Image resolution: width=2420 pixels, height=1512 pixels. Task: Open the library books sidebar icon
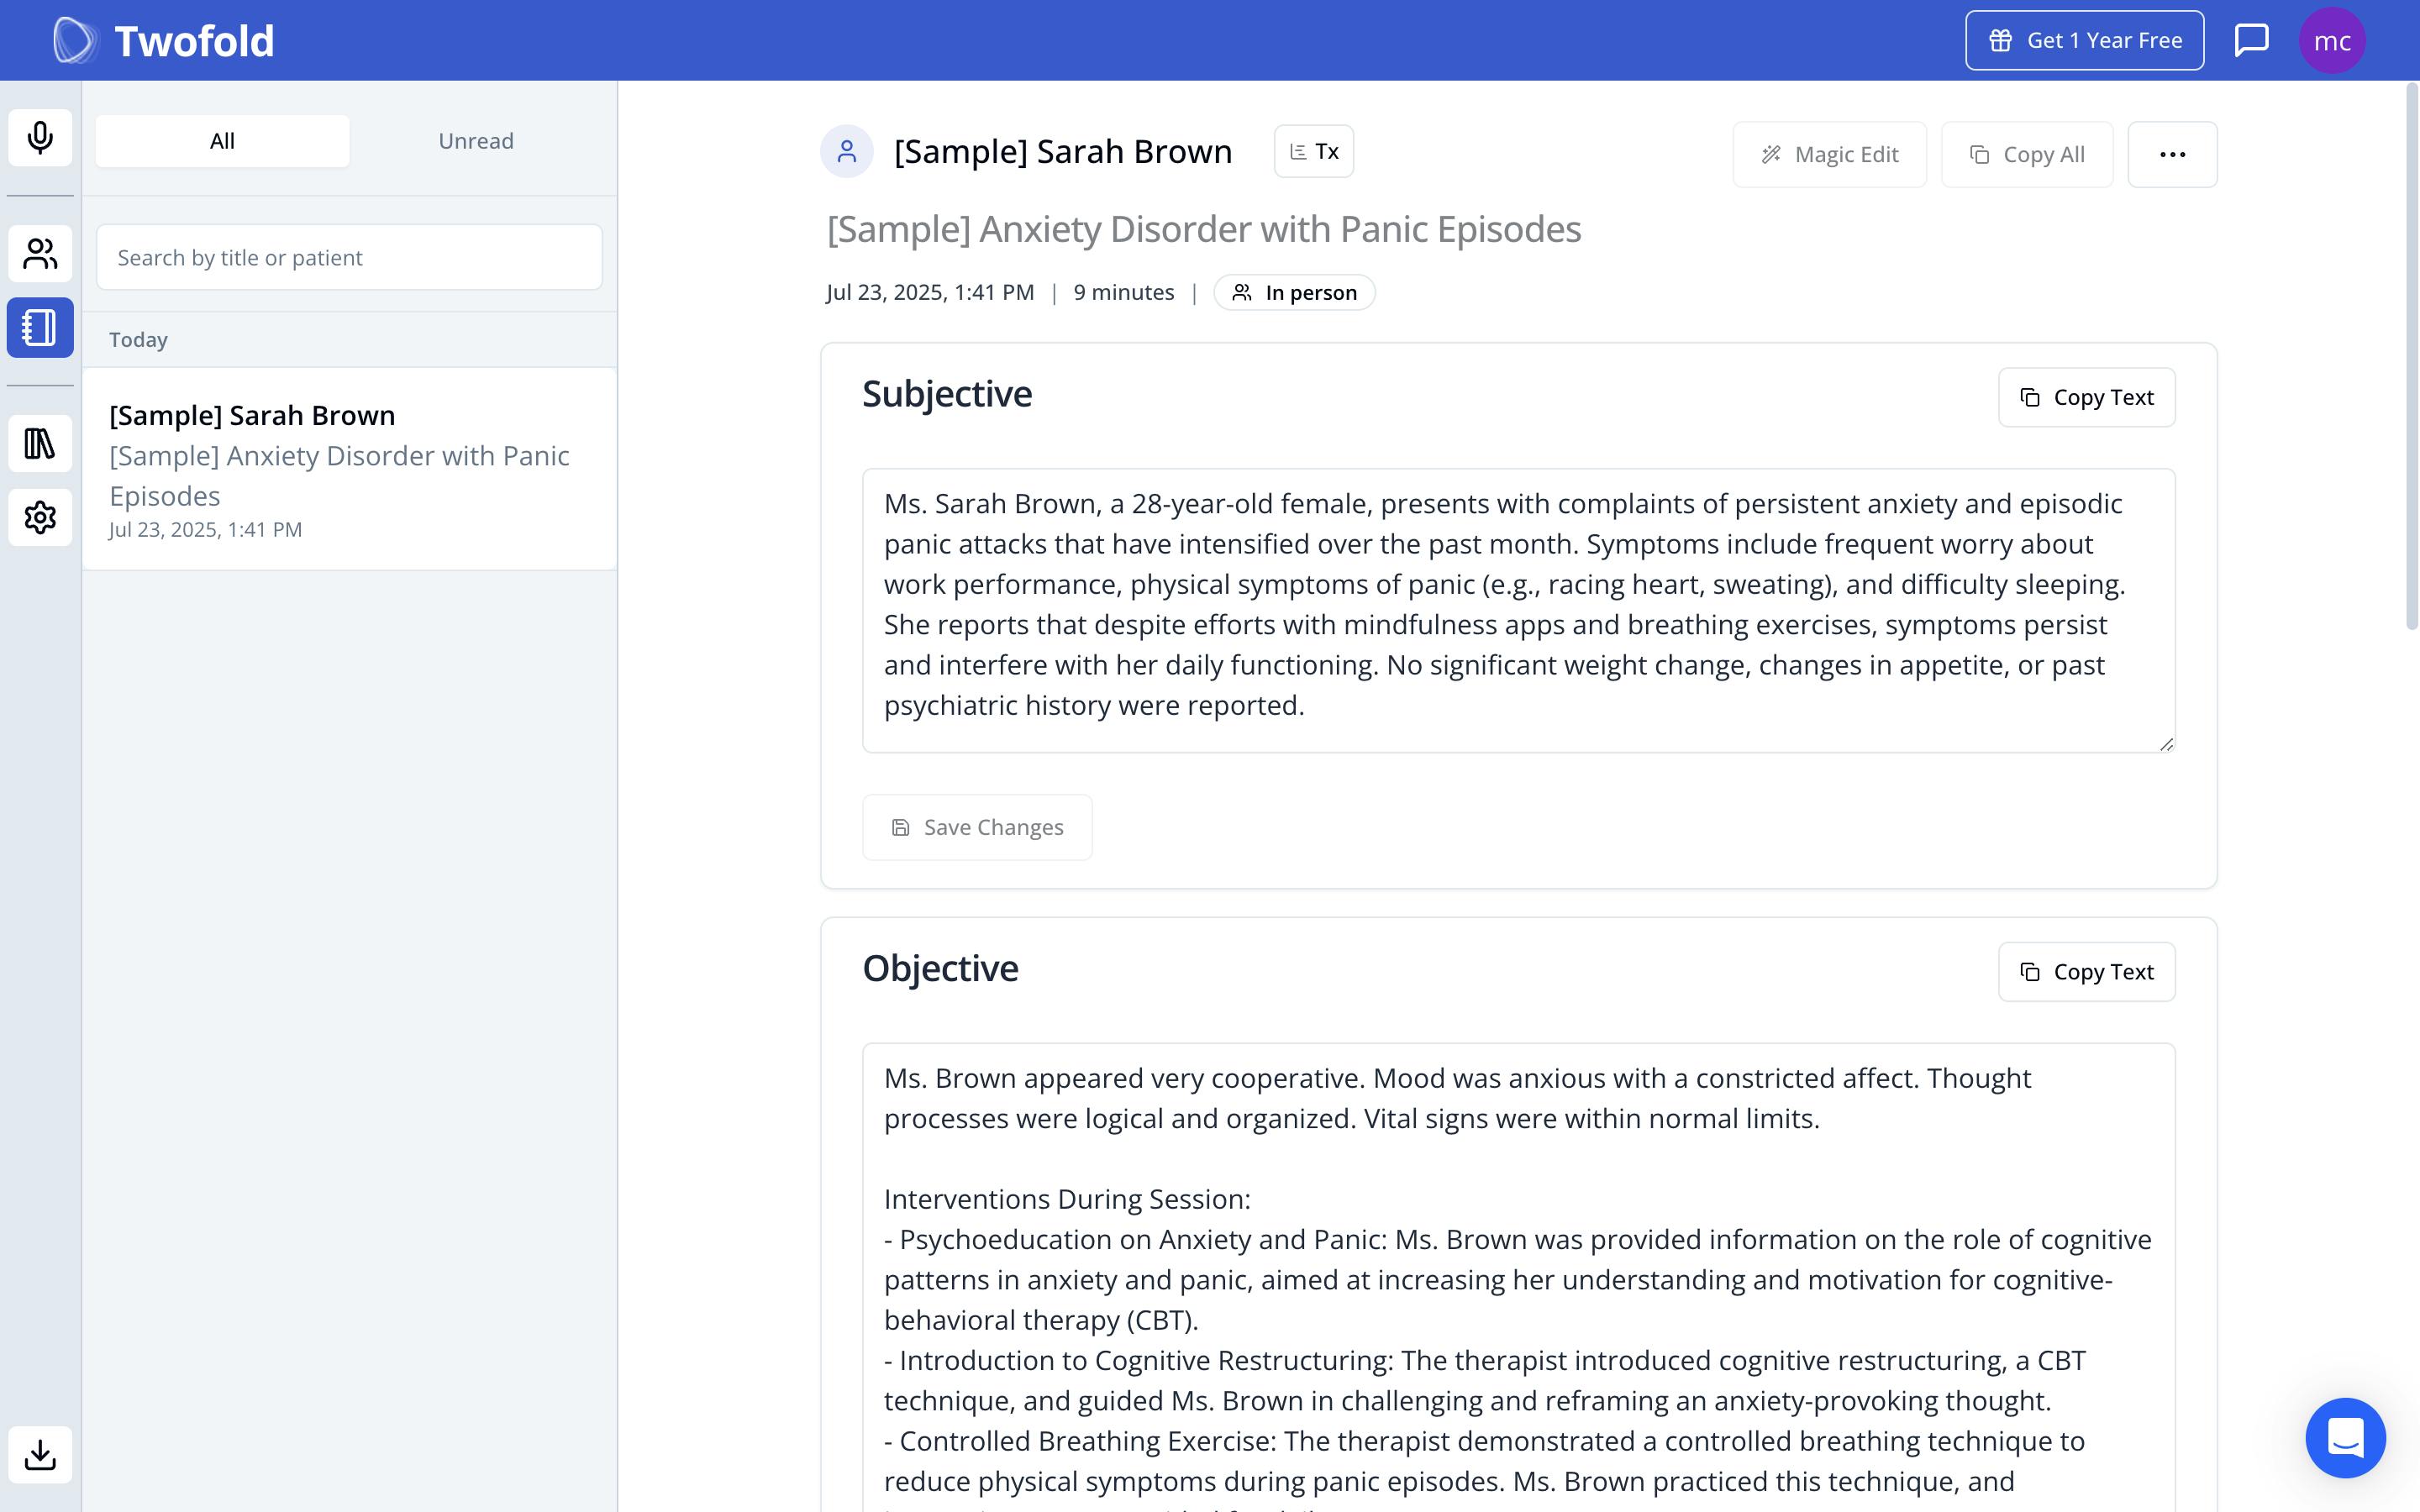(40, 443)
